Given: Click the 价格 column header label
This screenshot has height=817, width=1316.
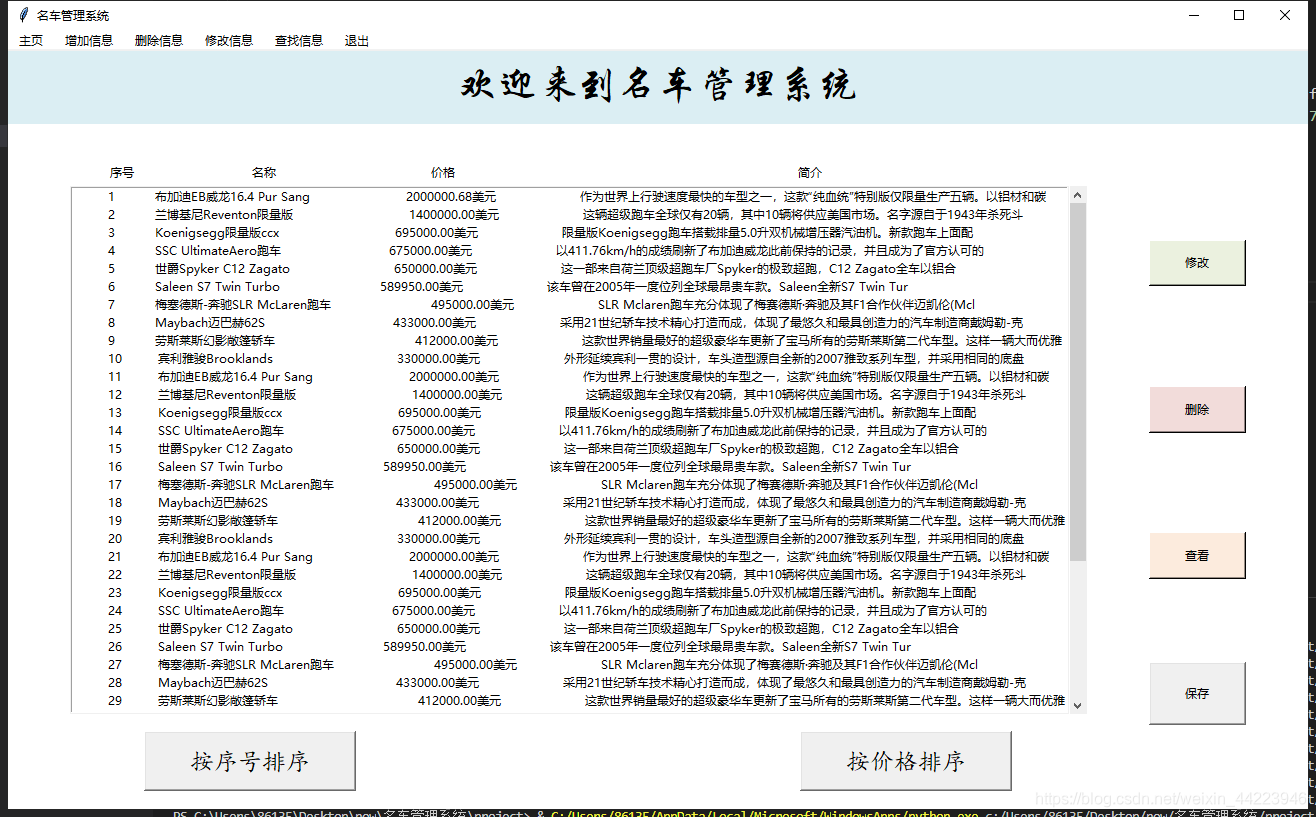Looking at the screenshot, I should click(442, 173).
